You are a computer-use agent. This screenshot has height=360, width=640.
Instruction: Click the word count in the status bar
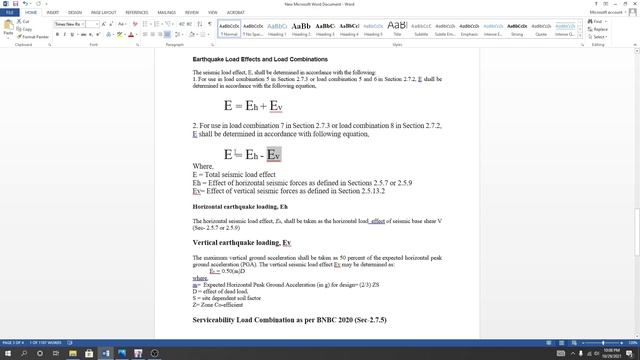pyautogui.click(x=45, y=343)
